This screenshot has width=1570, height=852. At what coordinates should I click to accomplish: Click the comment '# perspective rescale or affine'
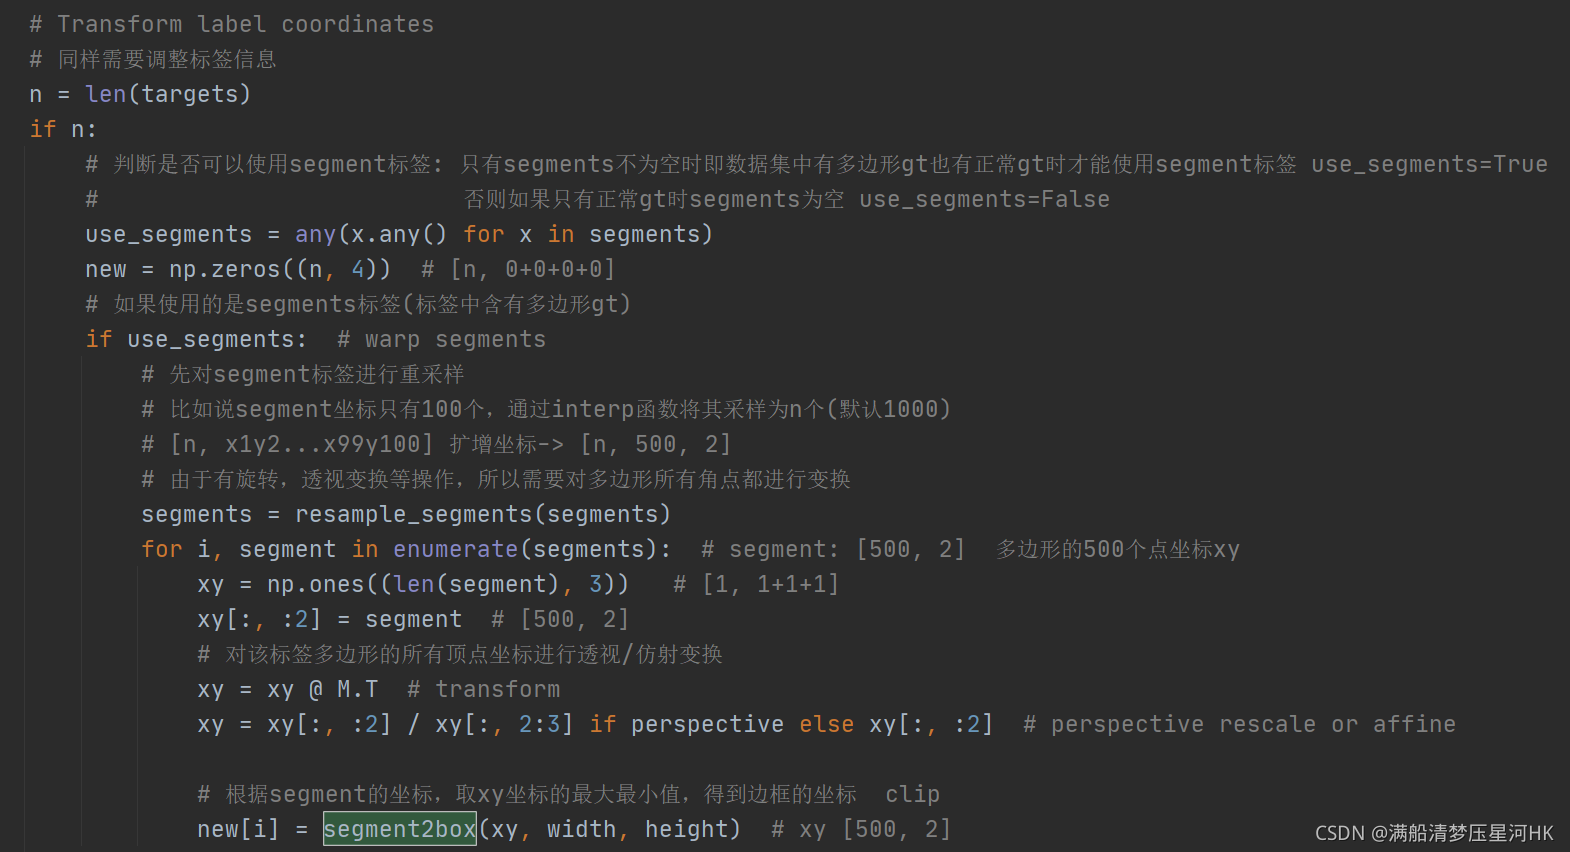(x=1239, y=724)
